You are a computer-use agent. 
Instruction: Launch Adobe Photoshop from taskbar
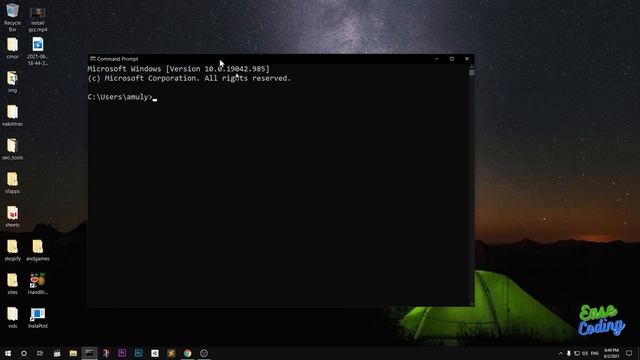(138, 353)
